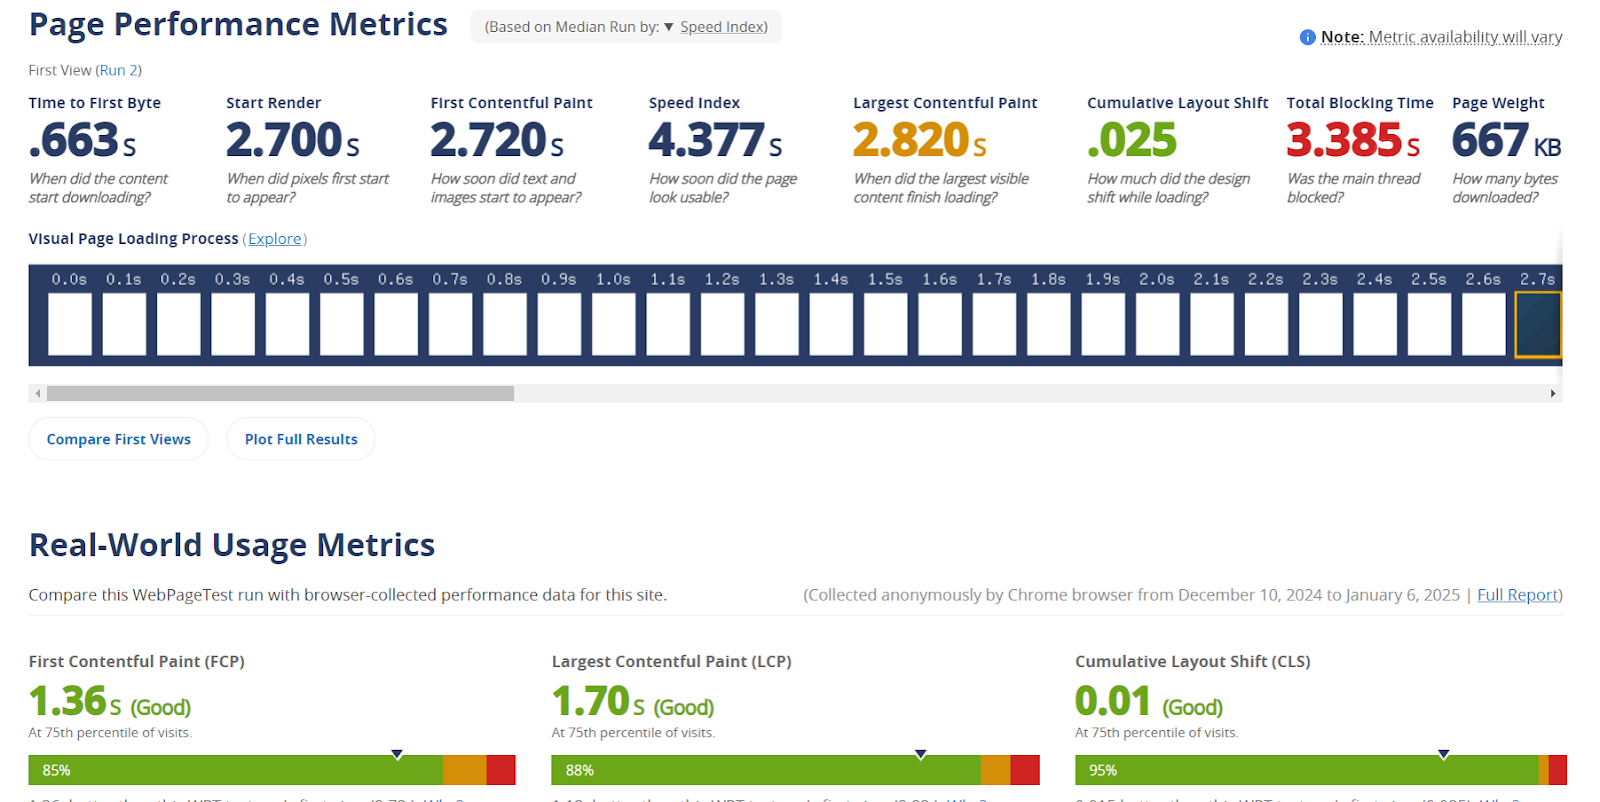Image resolution: width=1600 pixels, height=802 pixels.
Task: Click the Compare First Views button
Action: coord(118,439)
